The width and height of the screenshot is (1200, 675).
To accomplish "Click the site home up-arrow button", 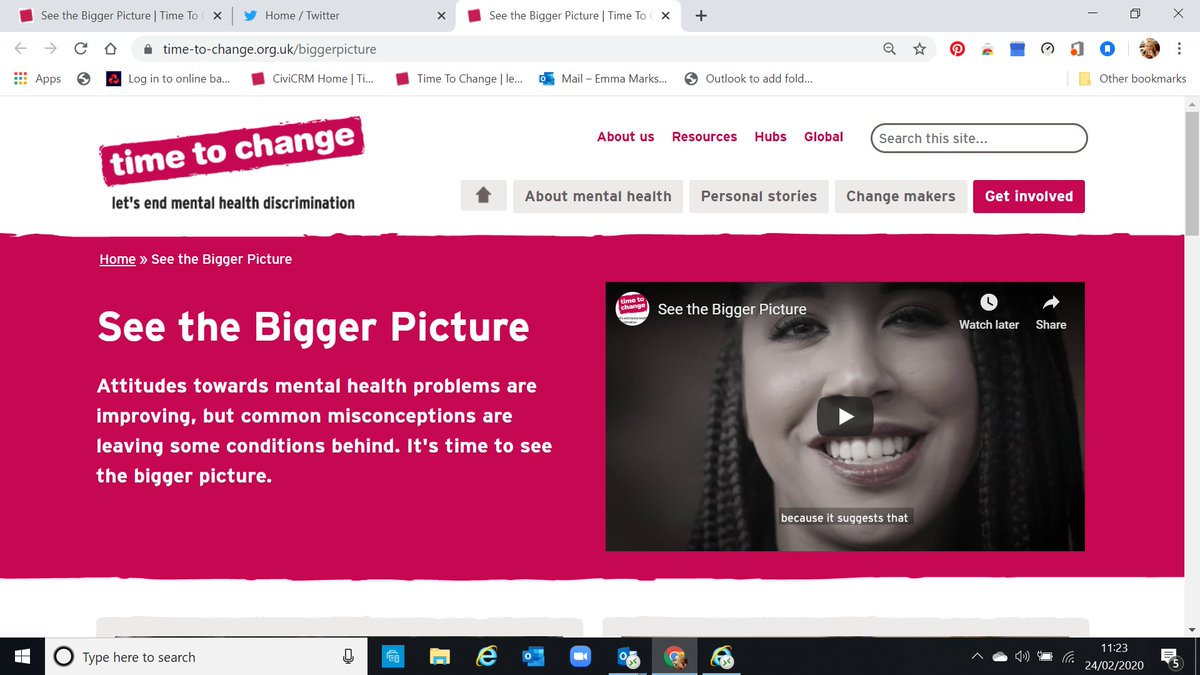I will (483, 196).
